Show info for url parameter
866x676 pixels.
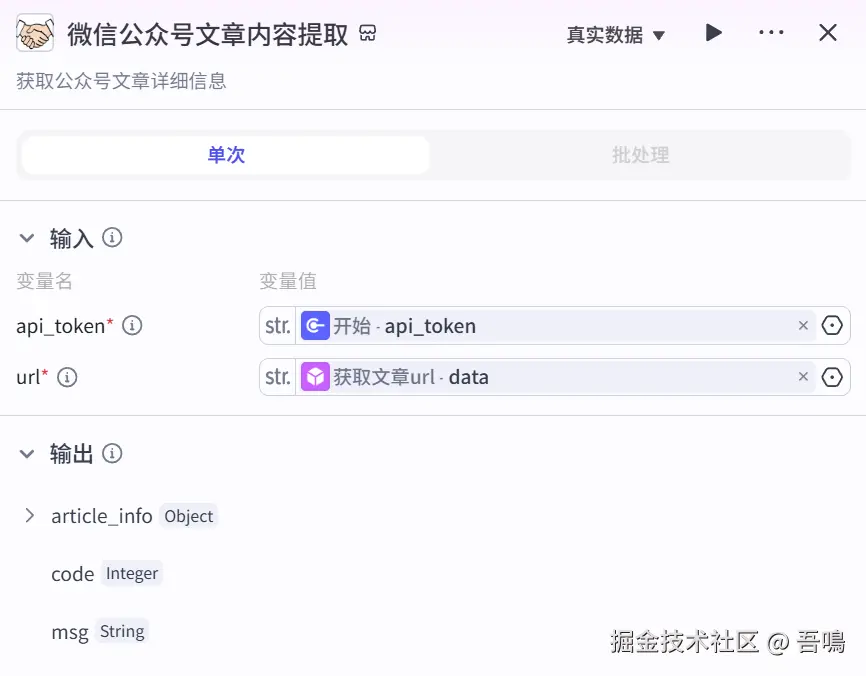(x=67, y=377)
